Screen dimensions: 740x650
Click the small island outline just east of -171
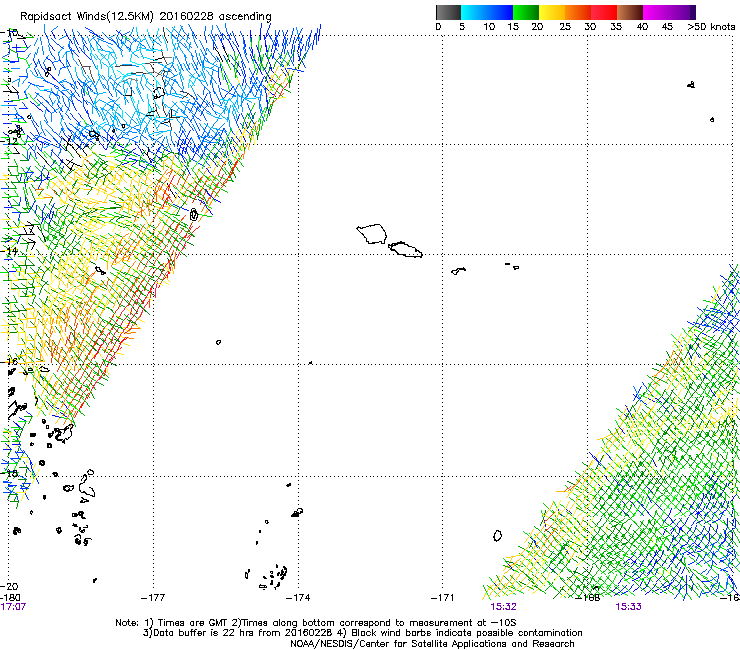[x=458, y=271]
